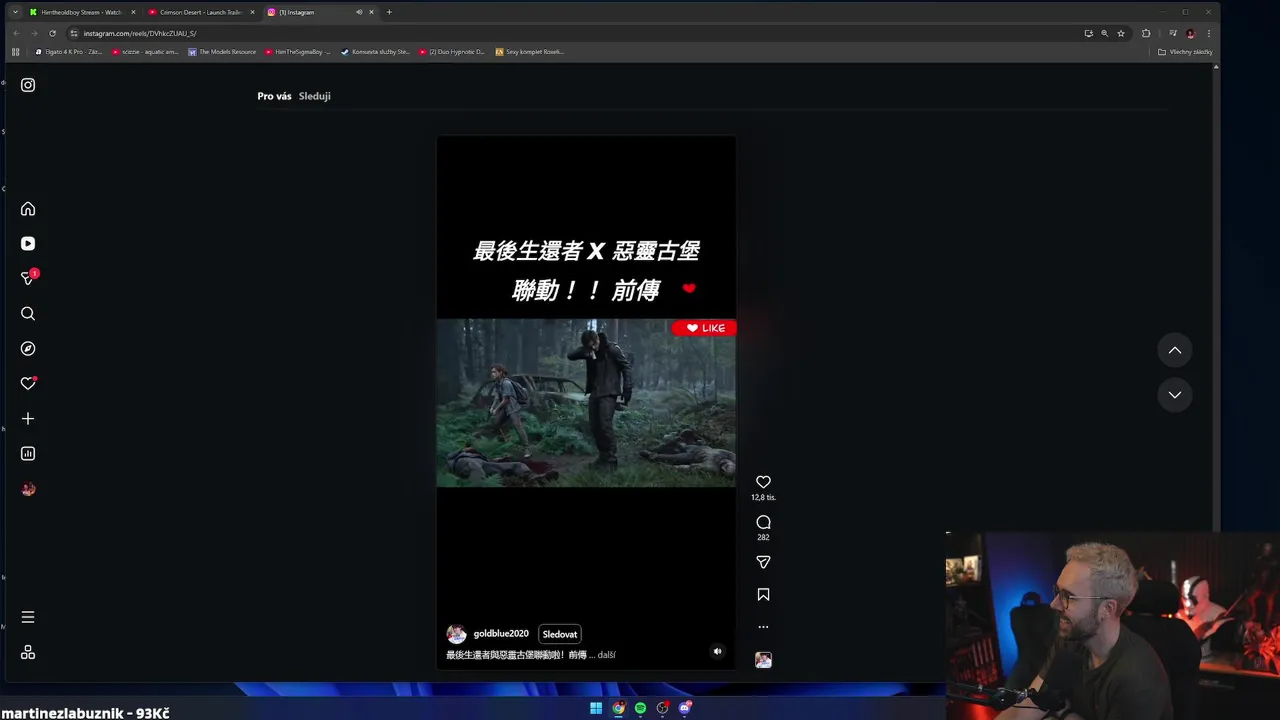Click the Create plus icon in sidebar
Viewport: 1280px width, 720px height.
coord(28,419)
